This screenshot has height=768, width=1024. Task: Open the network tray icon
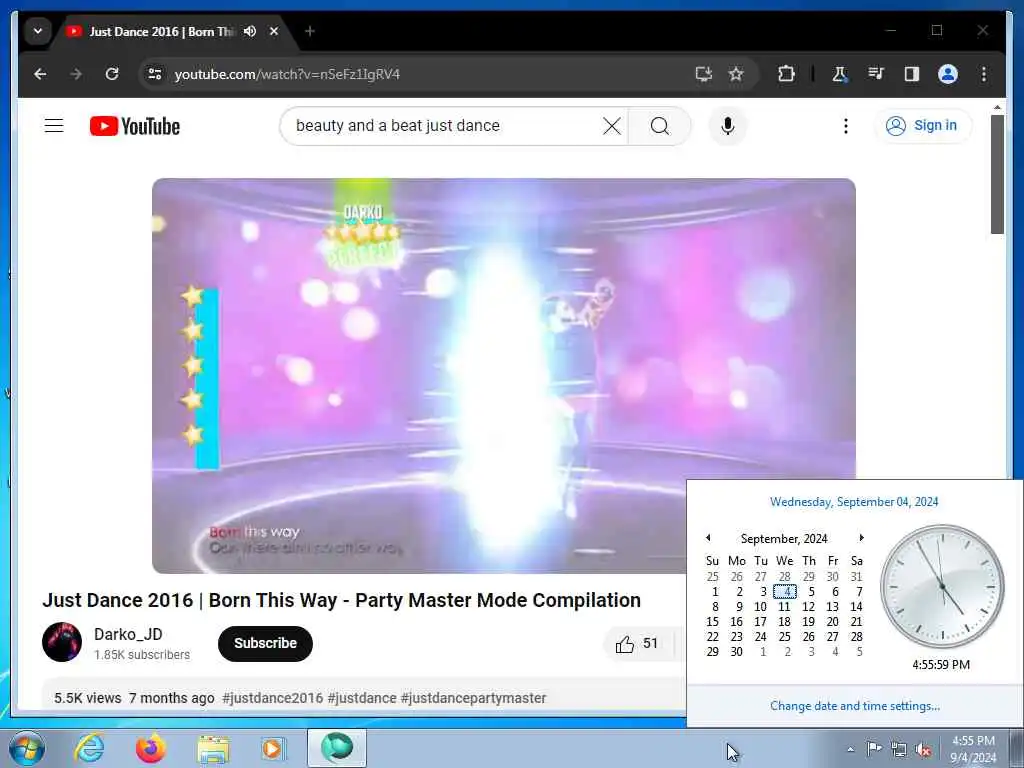pyautogui.click(x=899, y=750)
